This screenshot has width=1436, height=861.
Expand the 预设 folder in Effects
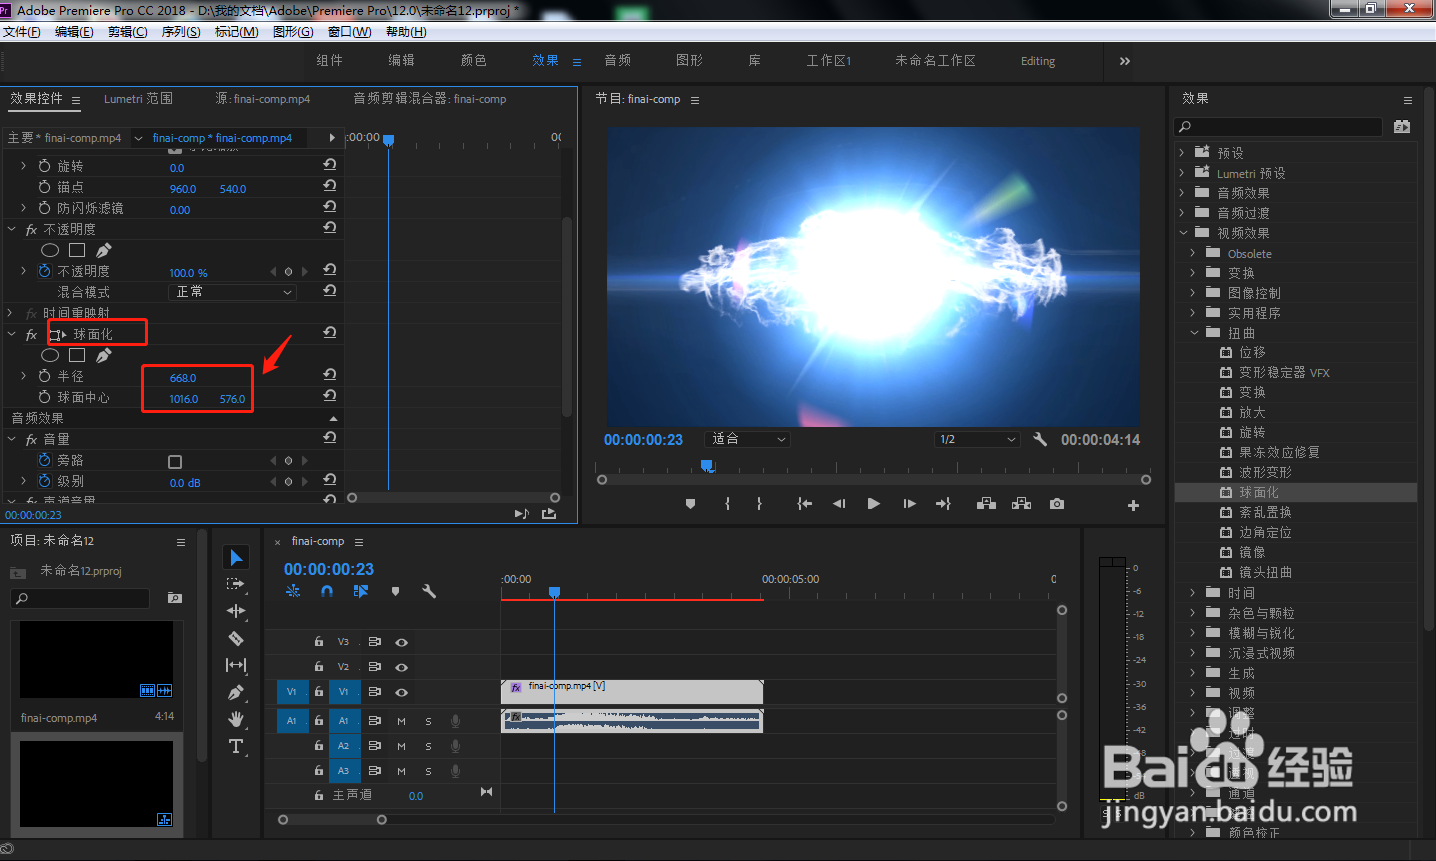point(1182,152)
